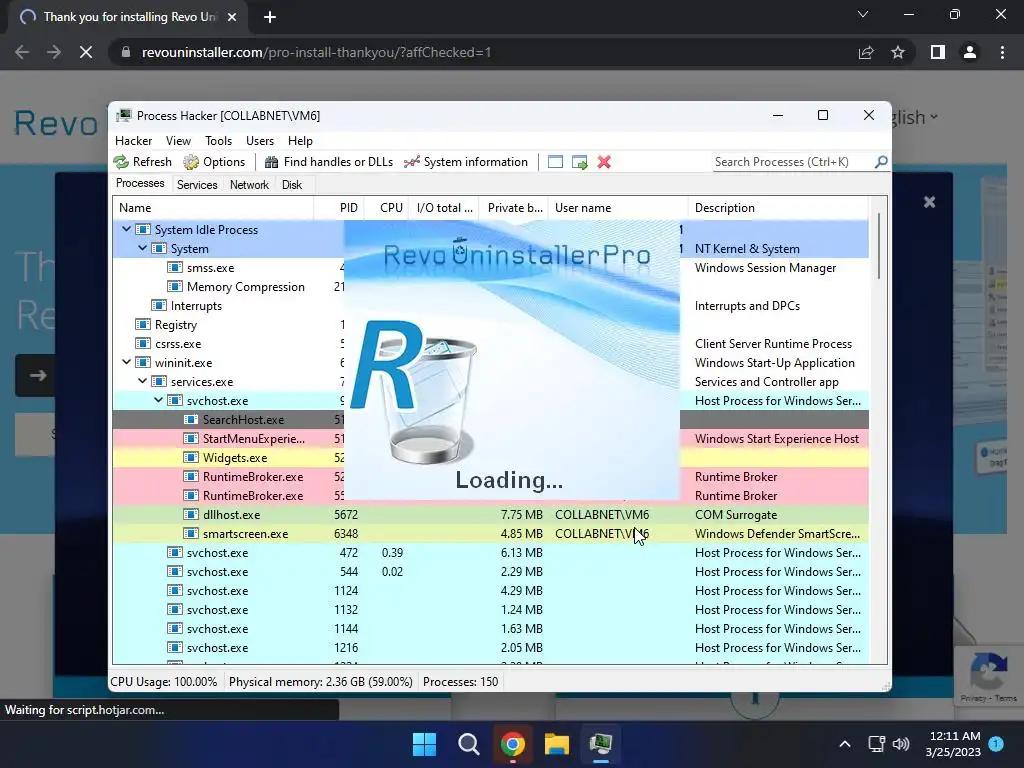
Task: Show hidden system tray icons
Action: click(844, 744)
